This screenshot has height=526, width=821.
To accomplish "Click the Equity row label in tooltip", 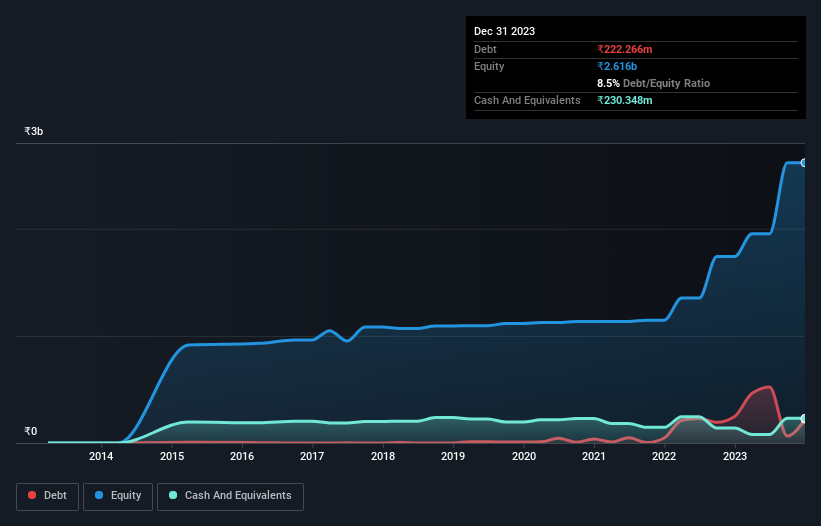I will [489, 66].
